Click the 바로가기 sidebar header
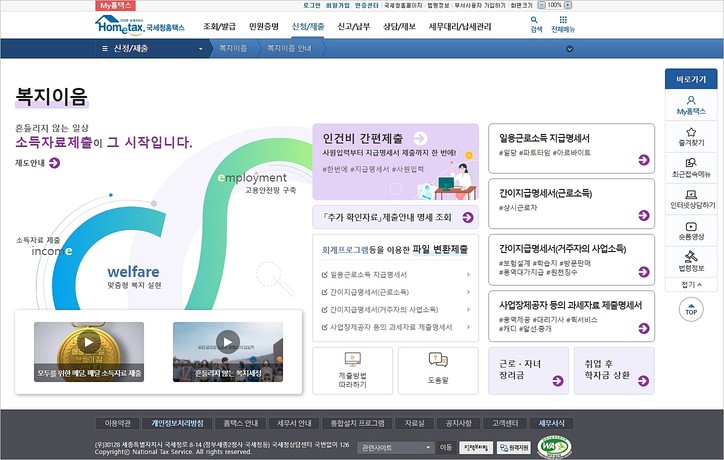The height and width of the screenshot is (460, 724). (691, 79)
